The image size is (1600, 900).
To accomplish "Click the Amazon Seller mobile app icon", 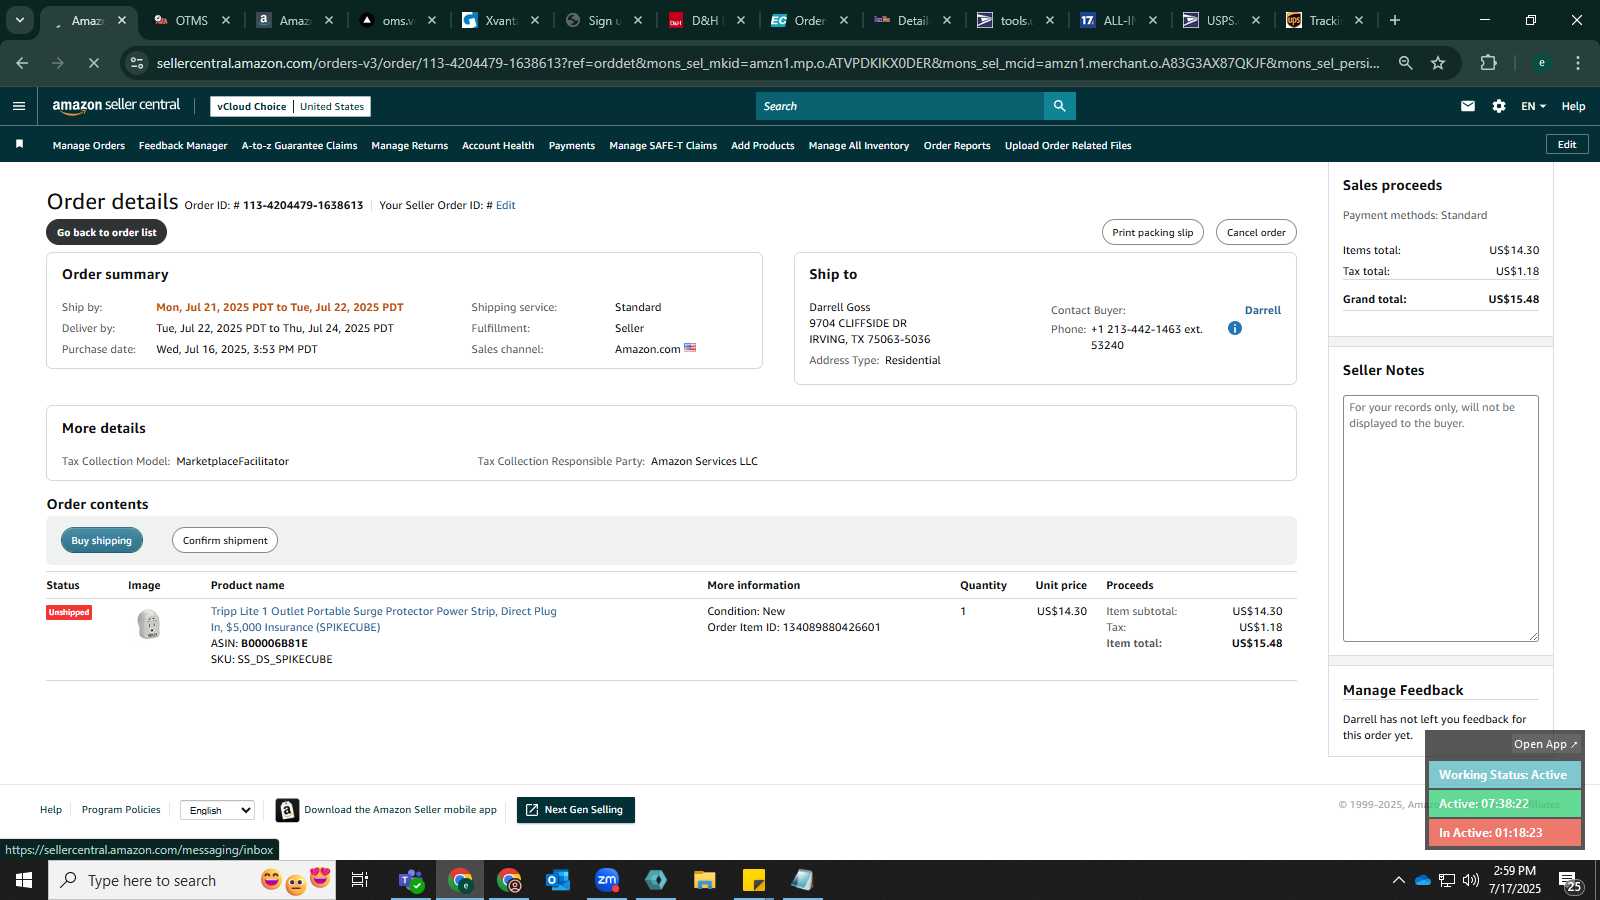I will 287,810.
